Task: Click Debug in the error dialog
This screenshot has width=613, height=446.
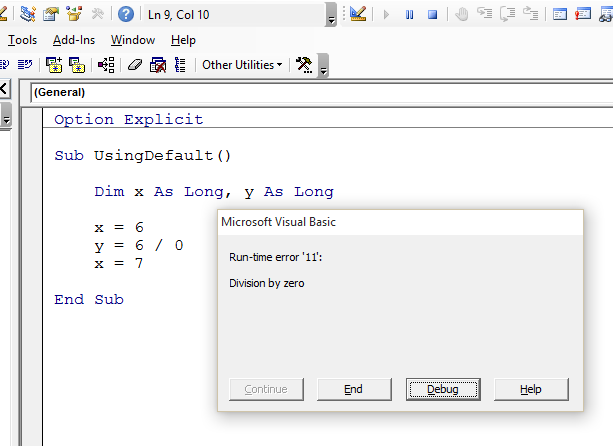Action: point(443,389)
